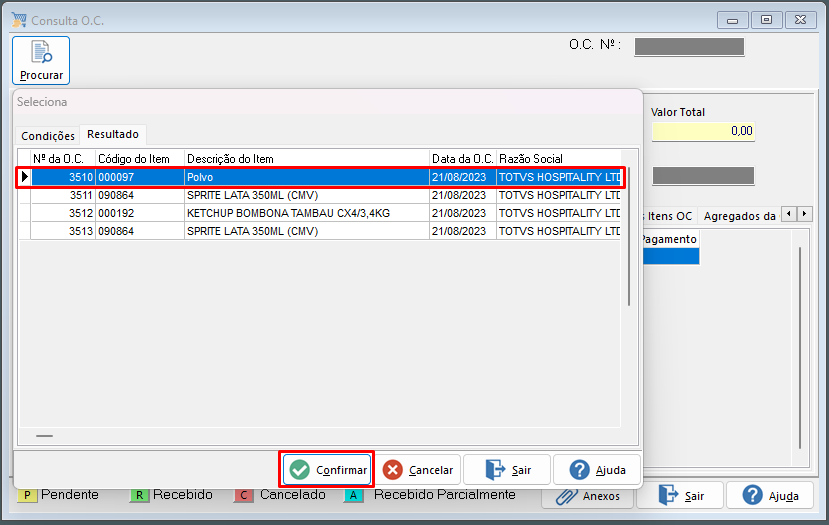Viewport: 829px width, 525px height.
Task: Open Ajuda in the Seleciona dialog
Action: pos(597,469)
